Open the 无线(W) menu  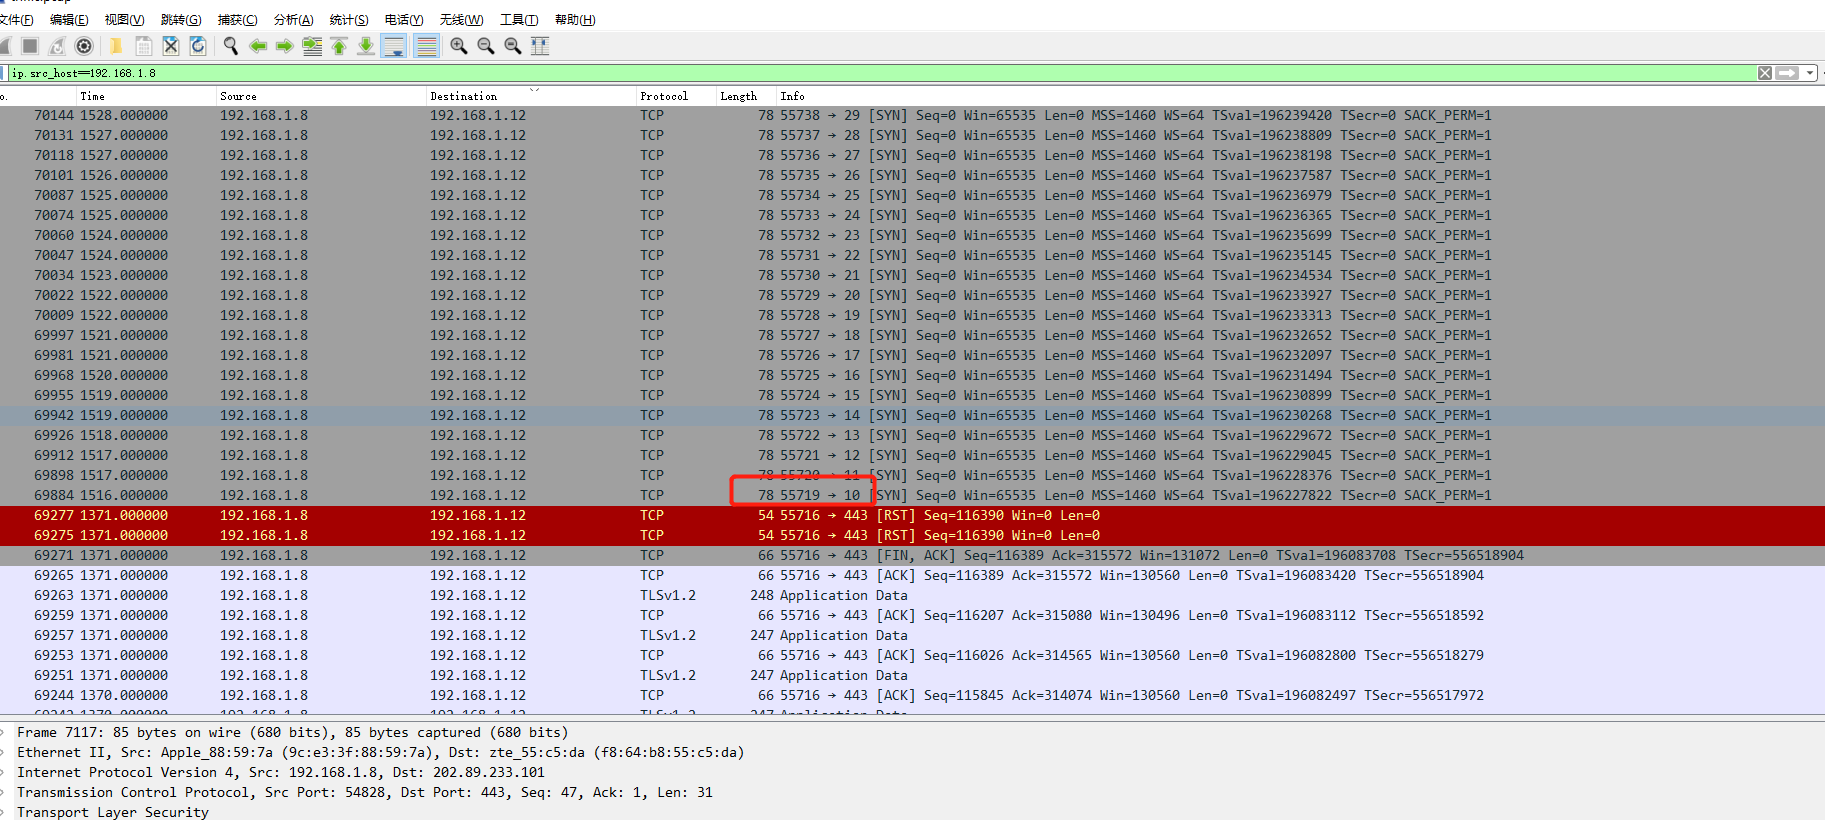point(462,20)
